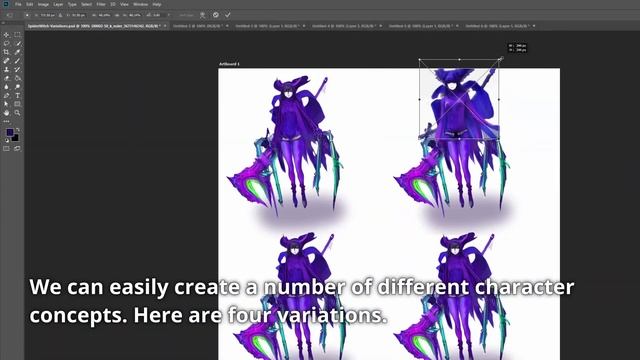Select the History Brush tool

click(x=18, y=69)
